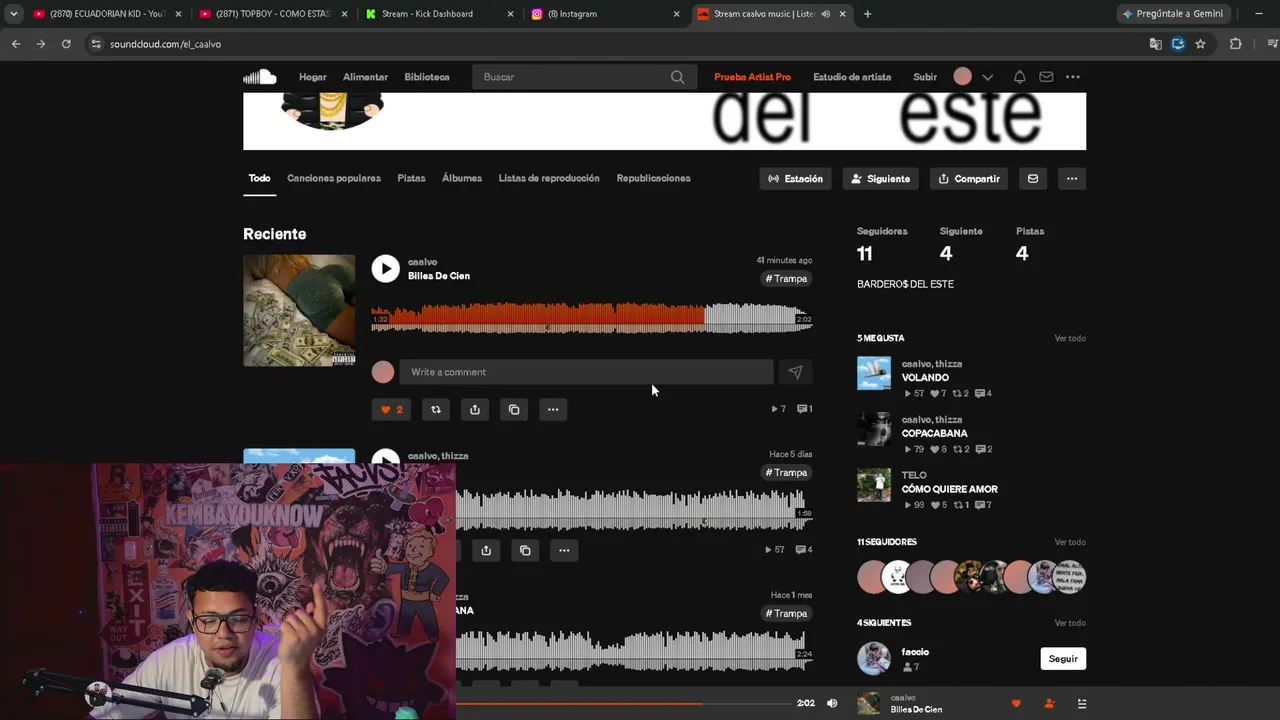Click the SoundCloud logo
Image resolution: width=1280 pixels, height=720 pixels.
(259, 77)
